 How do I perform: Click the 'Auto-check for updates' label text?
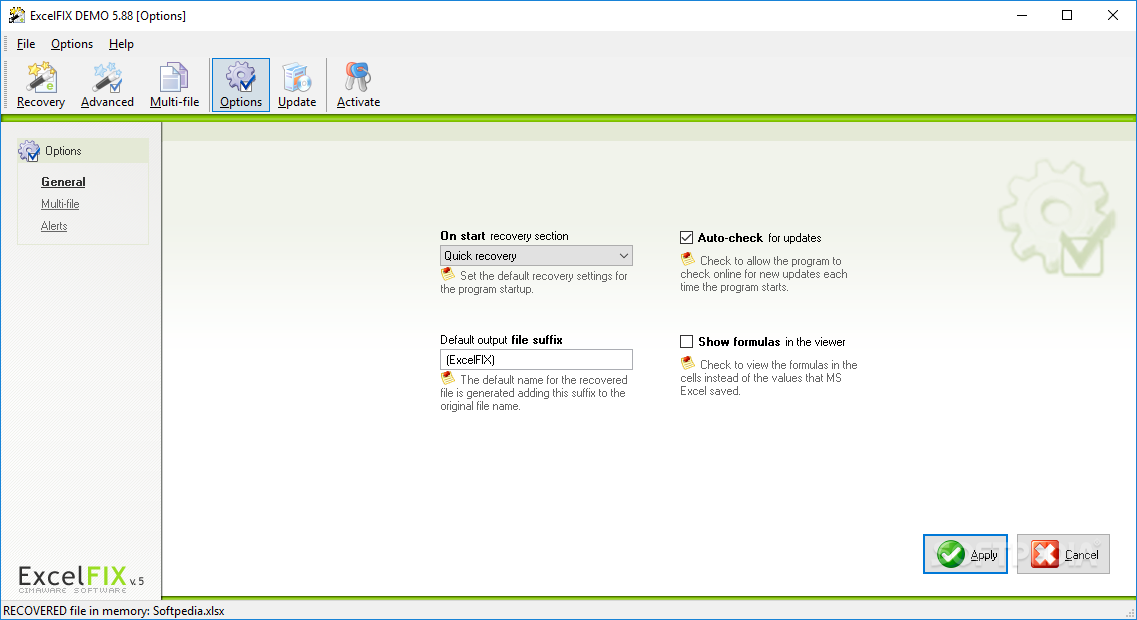pos(759,238)
